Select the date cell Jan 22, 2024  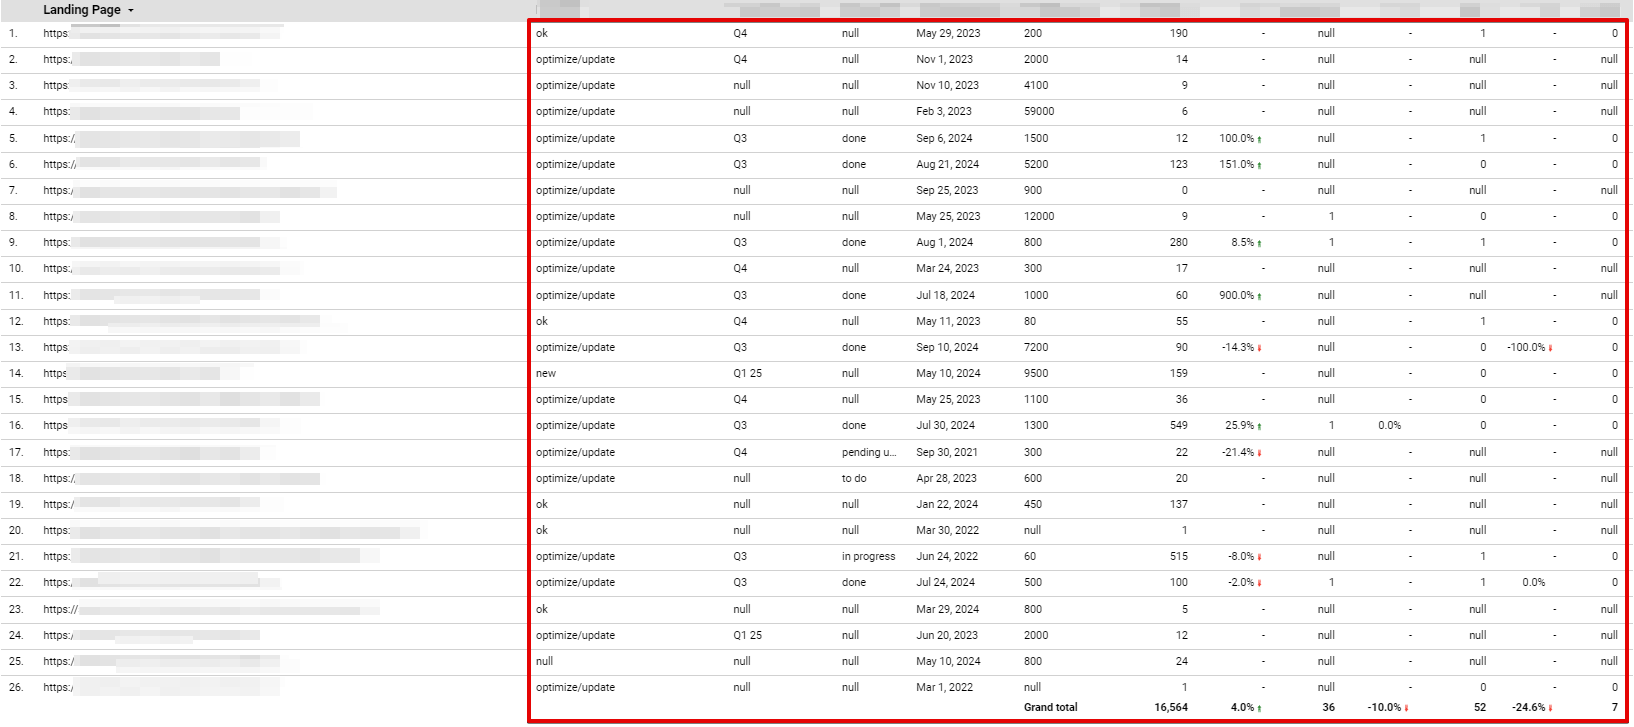[946, 504]
